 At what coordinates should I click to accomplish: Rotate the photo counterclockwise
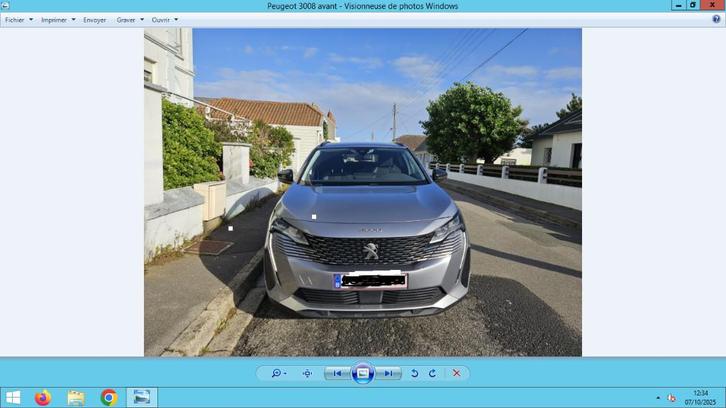pos(414,373)
